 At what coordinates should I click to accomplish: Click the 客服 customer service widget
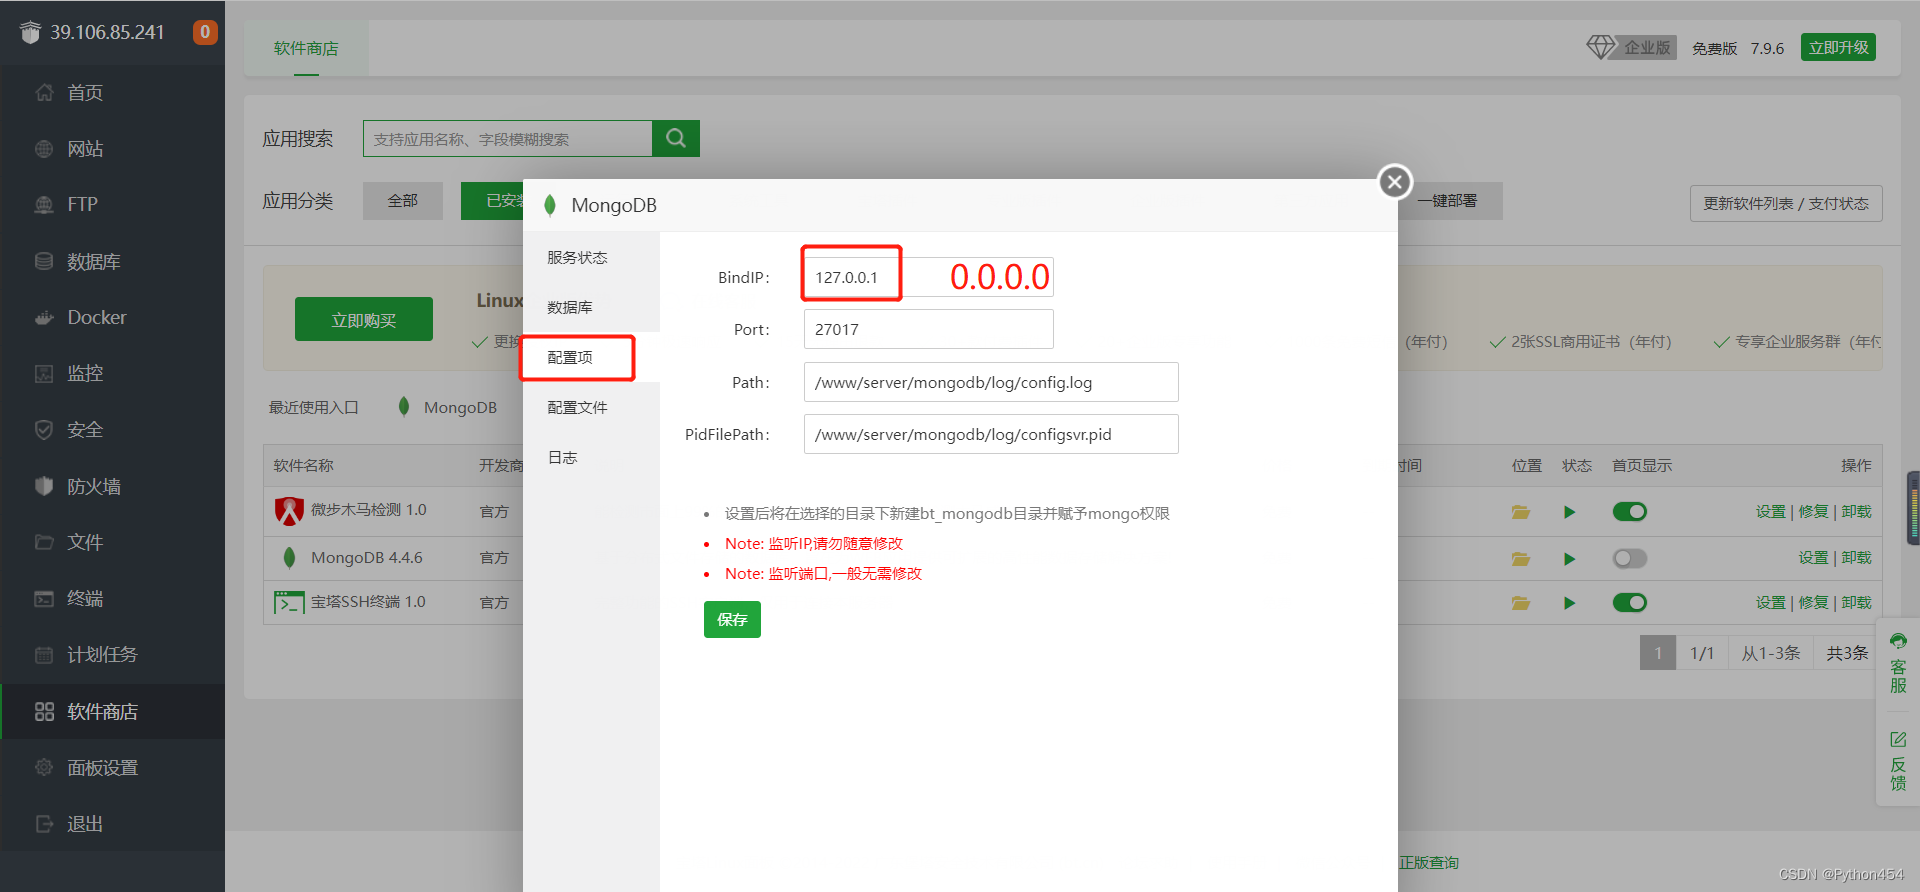[1898, 663]
